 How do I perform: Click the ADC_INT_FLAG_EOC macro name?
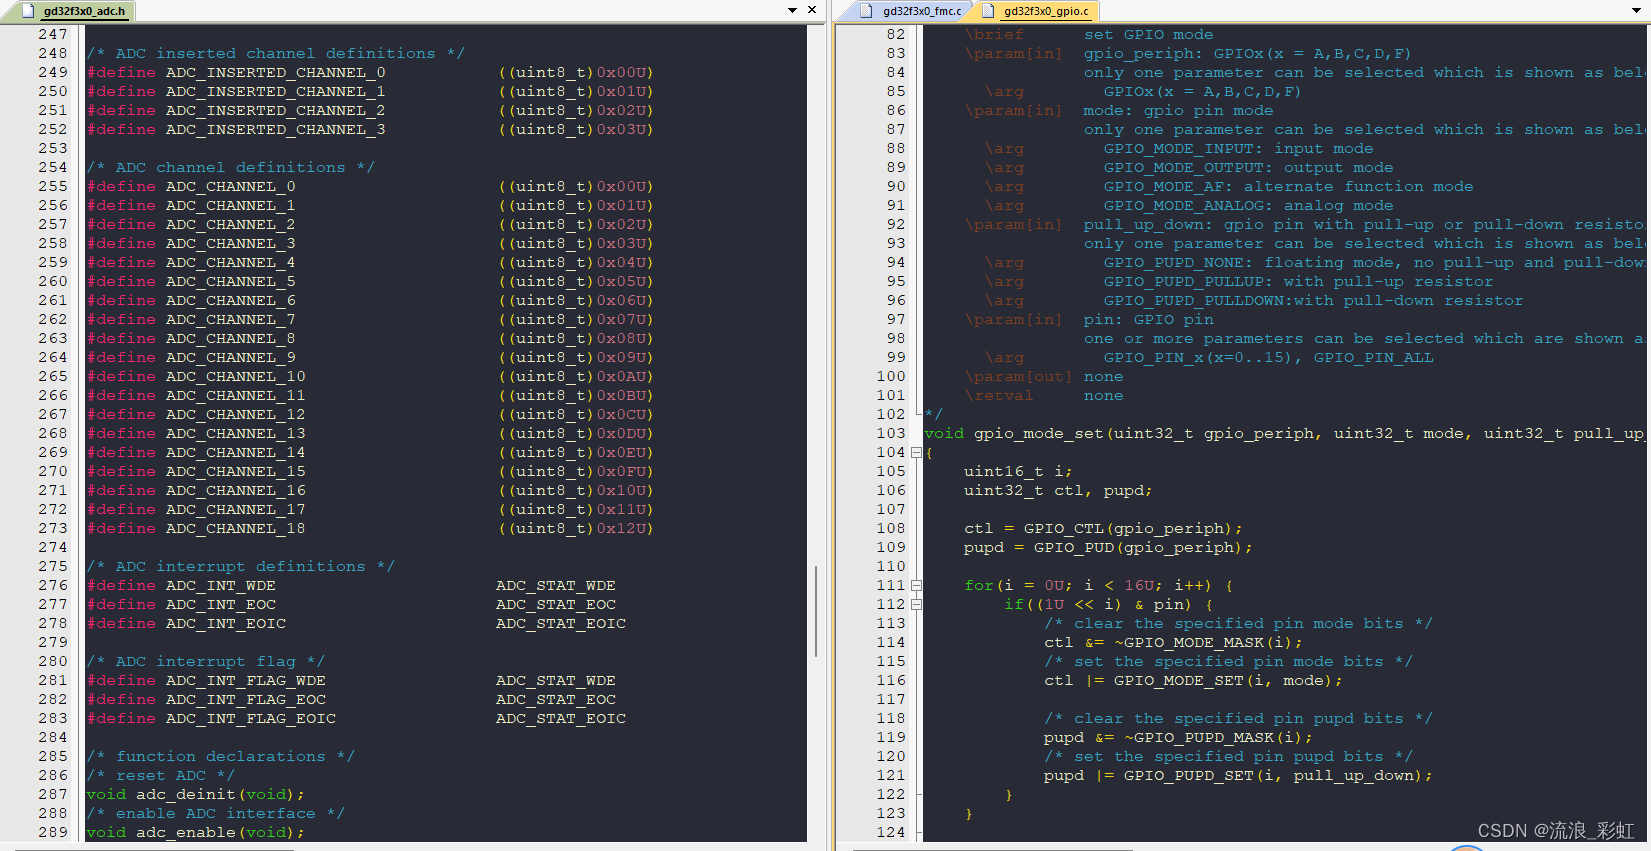(245, 700)
